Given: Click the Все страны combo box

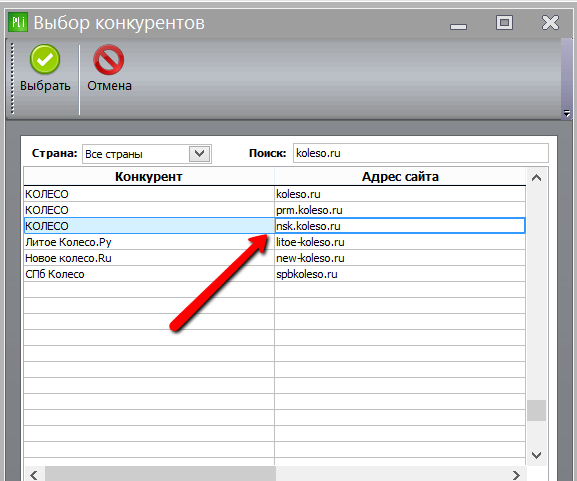Looking at the screenshot, I should 146,154.
